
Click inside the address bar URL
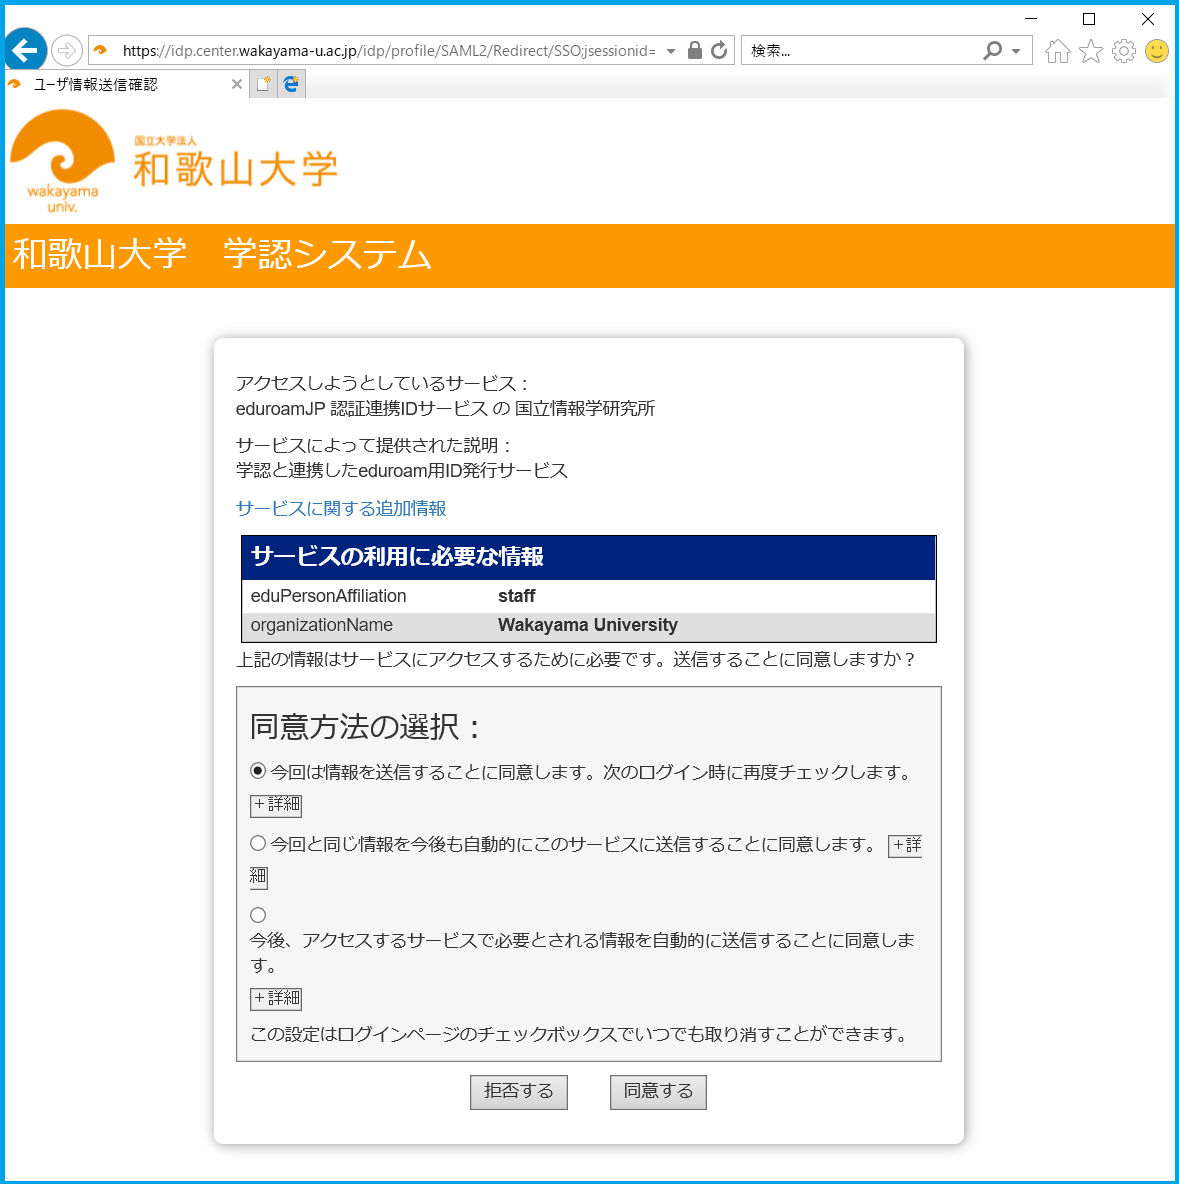point(389,51)
